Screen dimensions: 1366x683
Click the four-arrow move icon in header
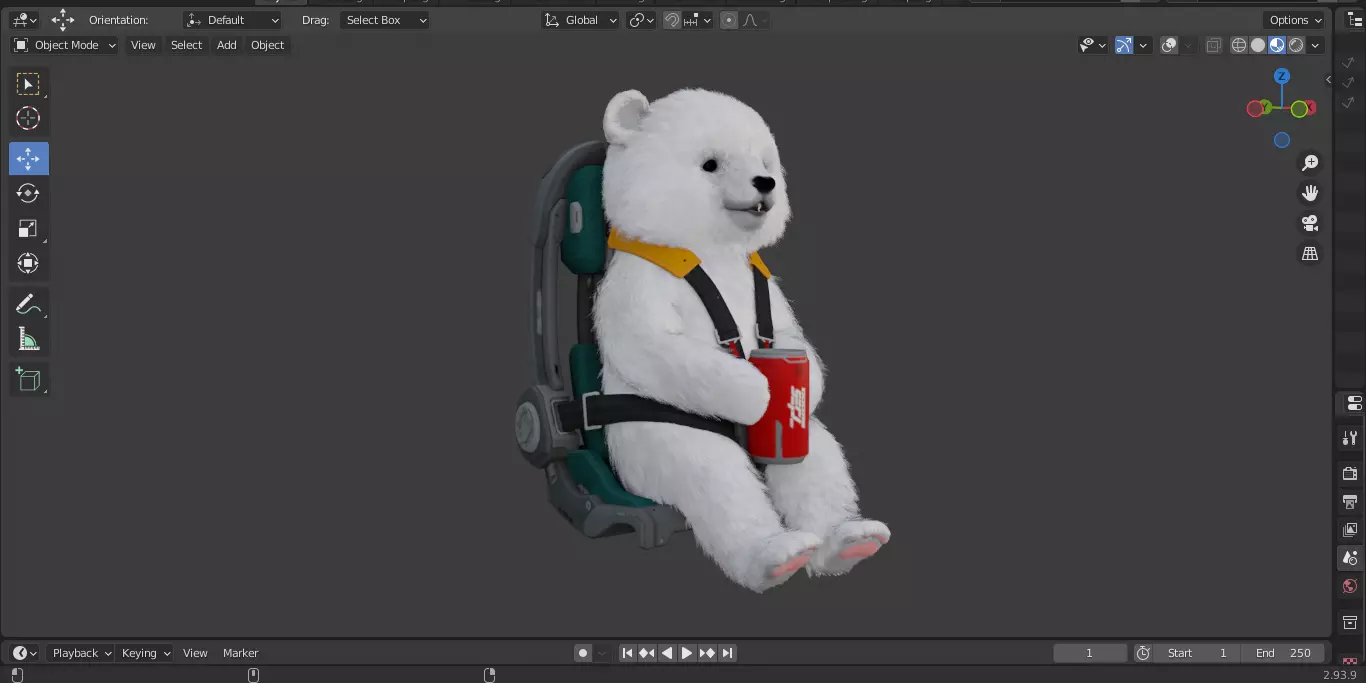pyautogui.click(x=63, y=20)
